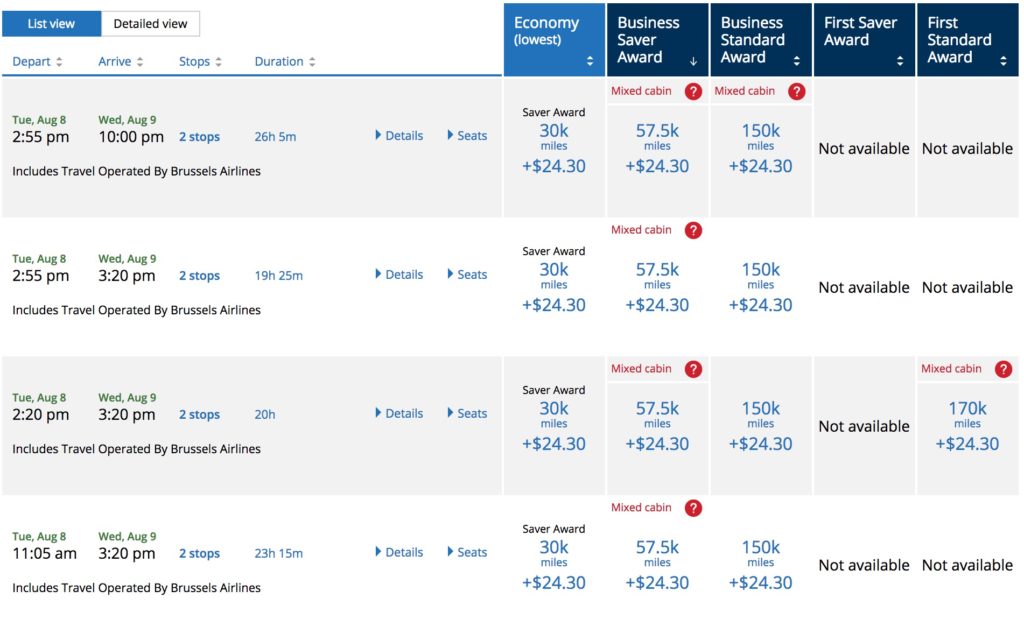Click the mixed cabin help icon for the 19h 25m flight
This screenshot has width=1024, height=633.
pos(693,230)
